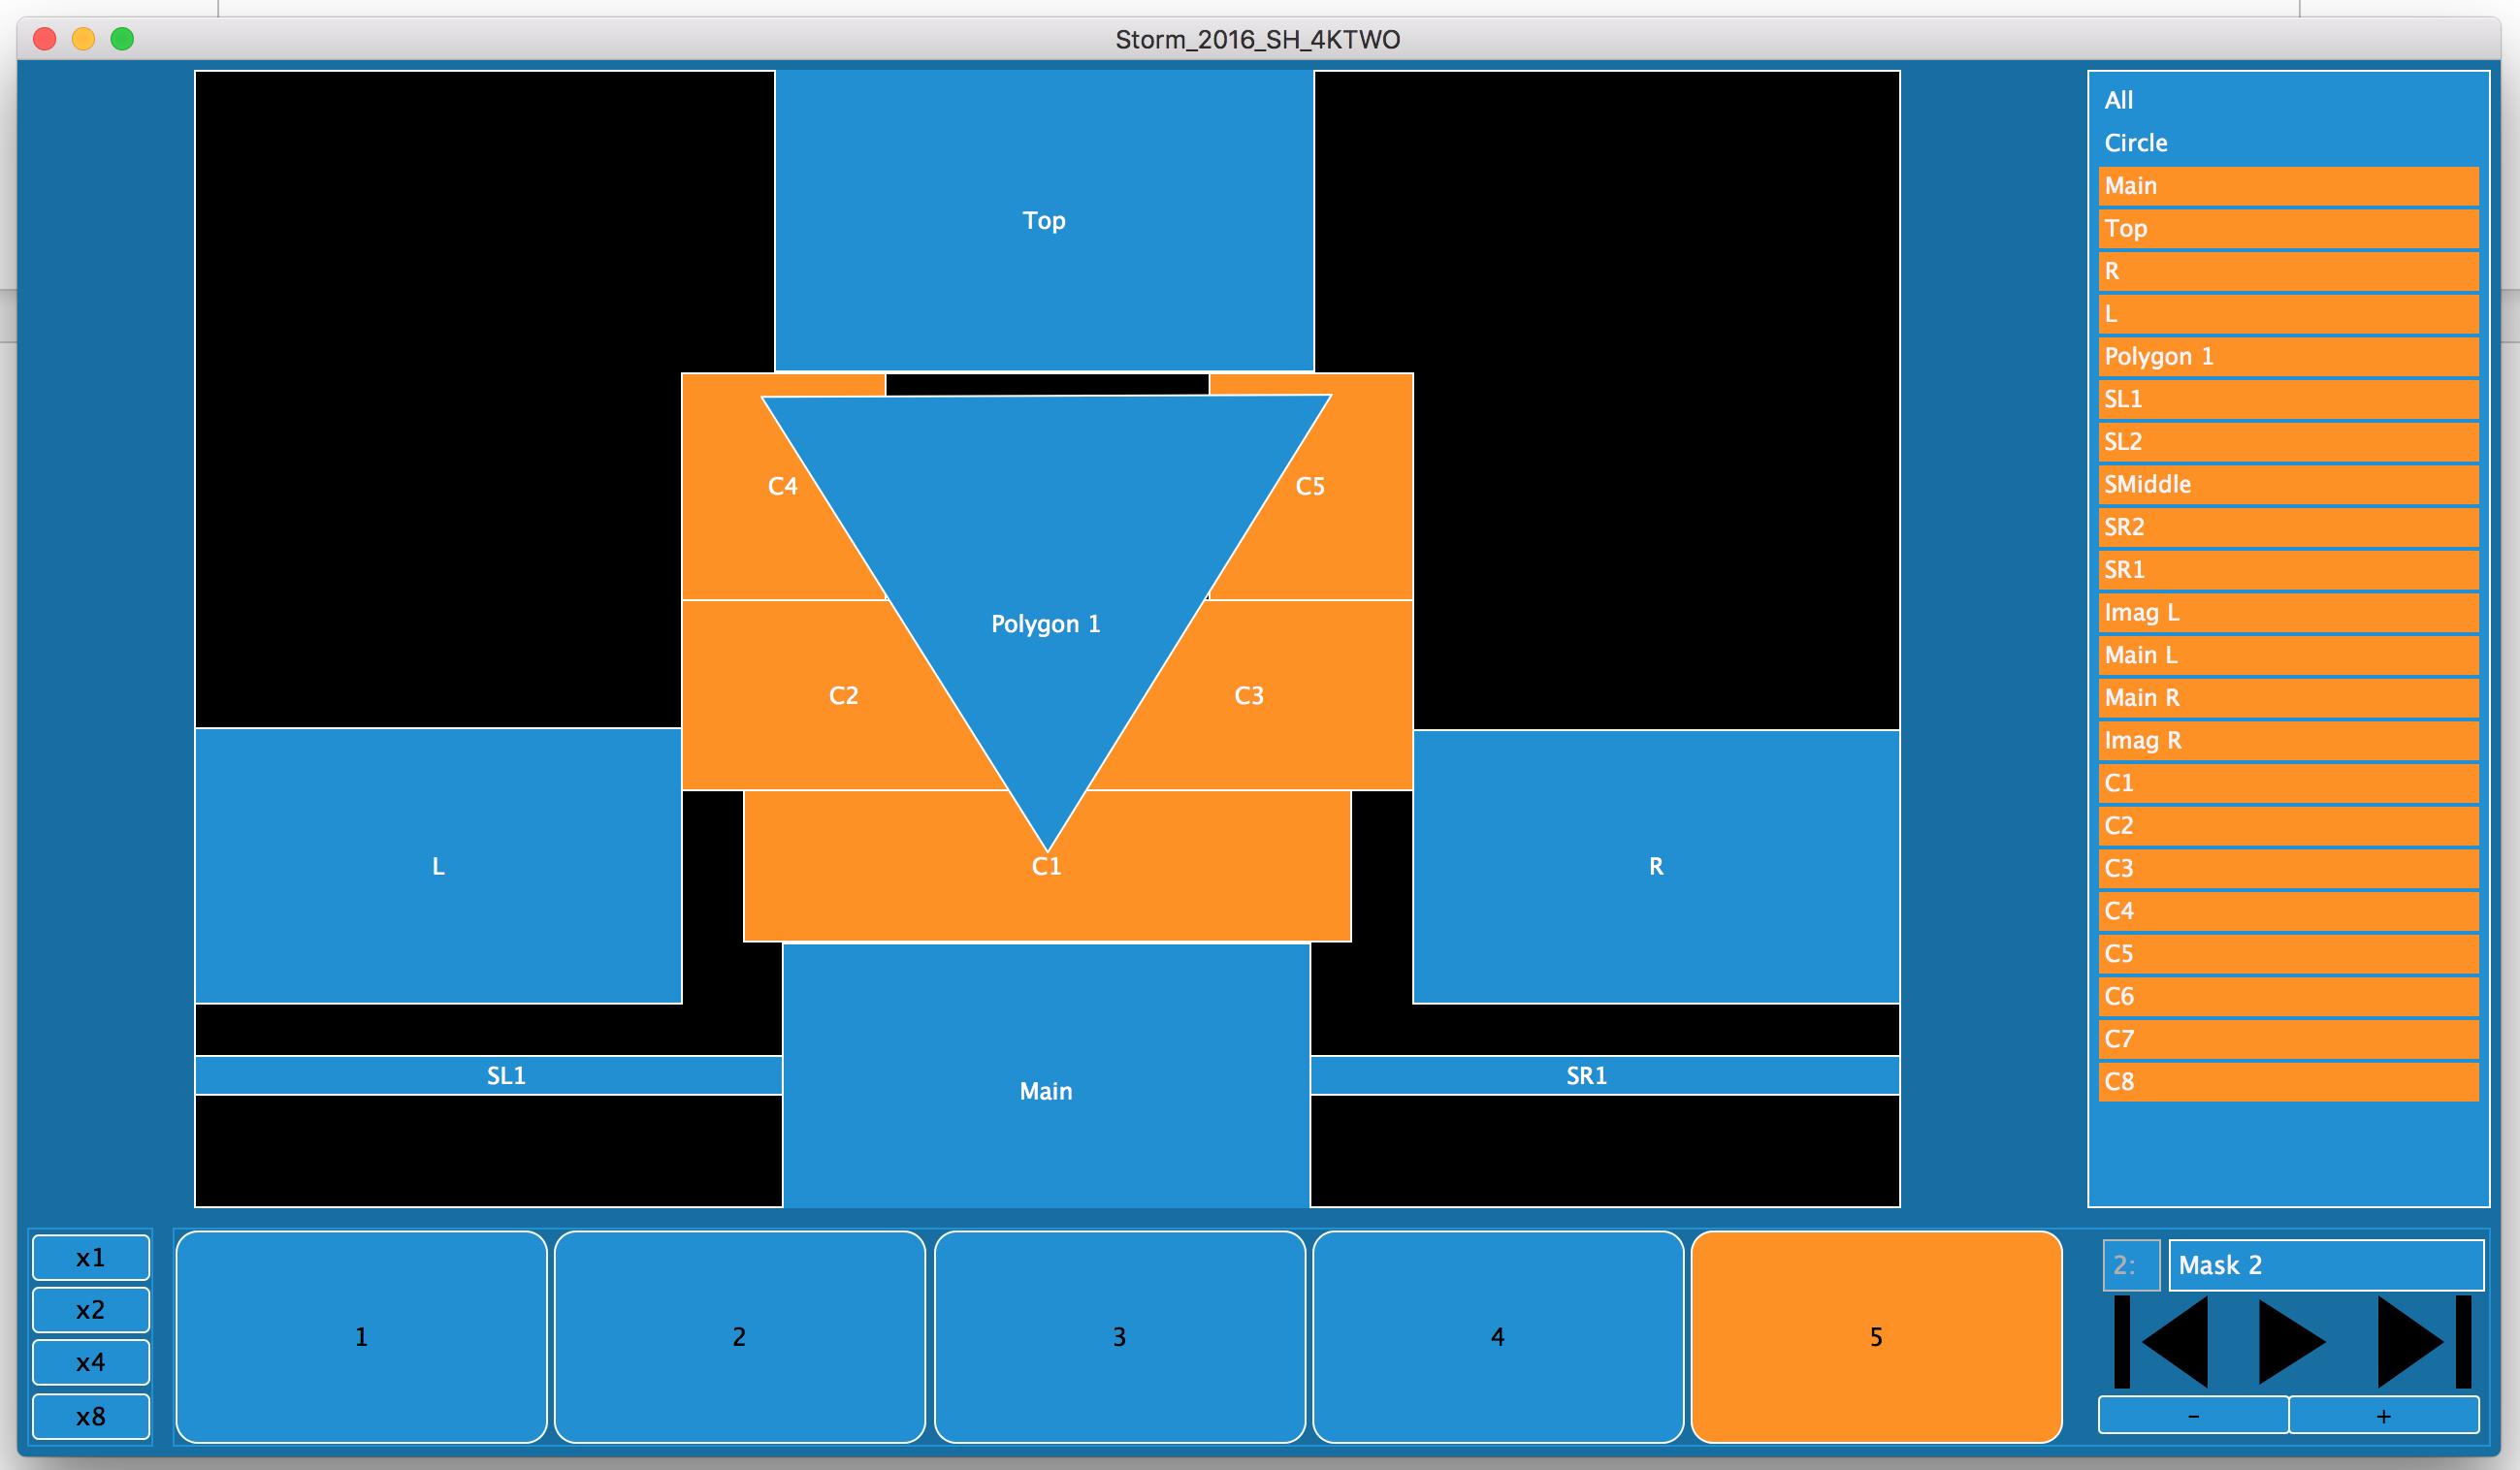Select the x4 multiplier button

[x=90, y=1362]
